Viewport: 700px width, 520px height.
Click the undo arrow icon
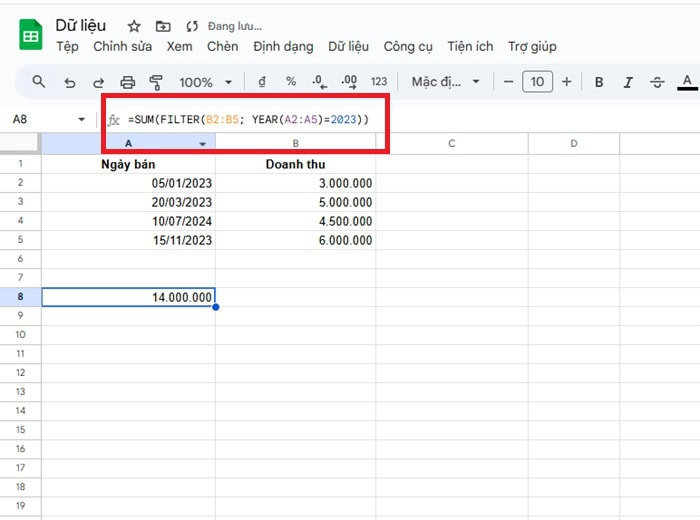(69, 82)
